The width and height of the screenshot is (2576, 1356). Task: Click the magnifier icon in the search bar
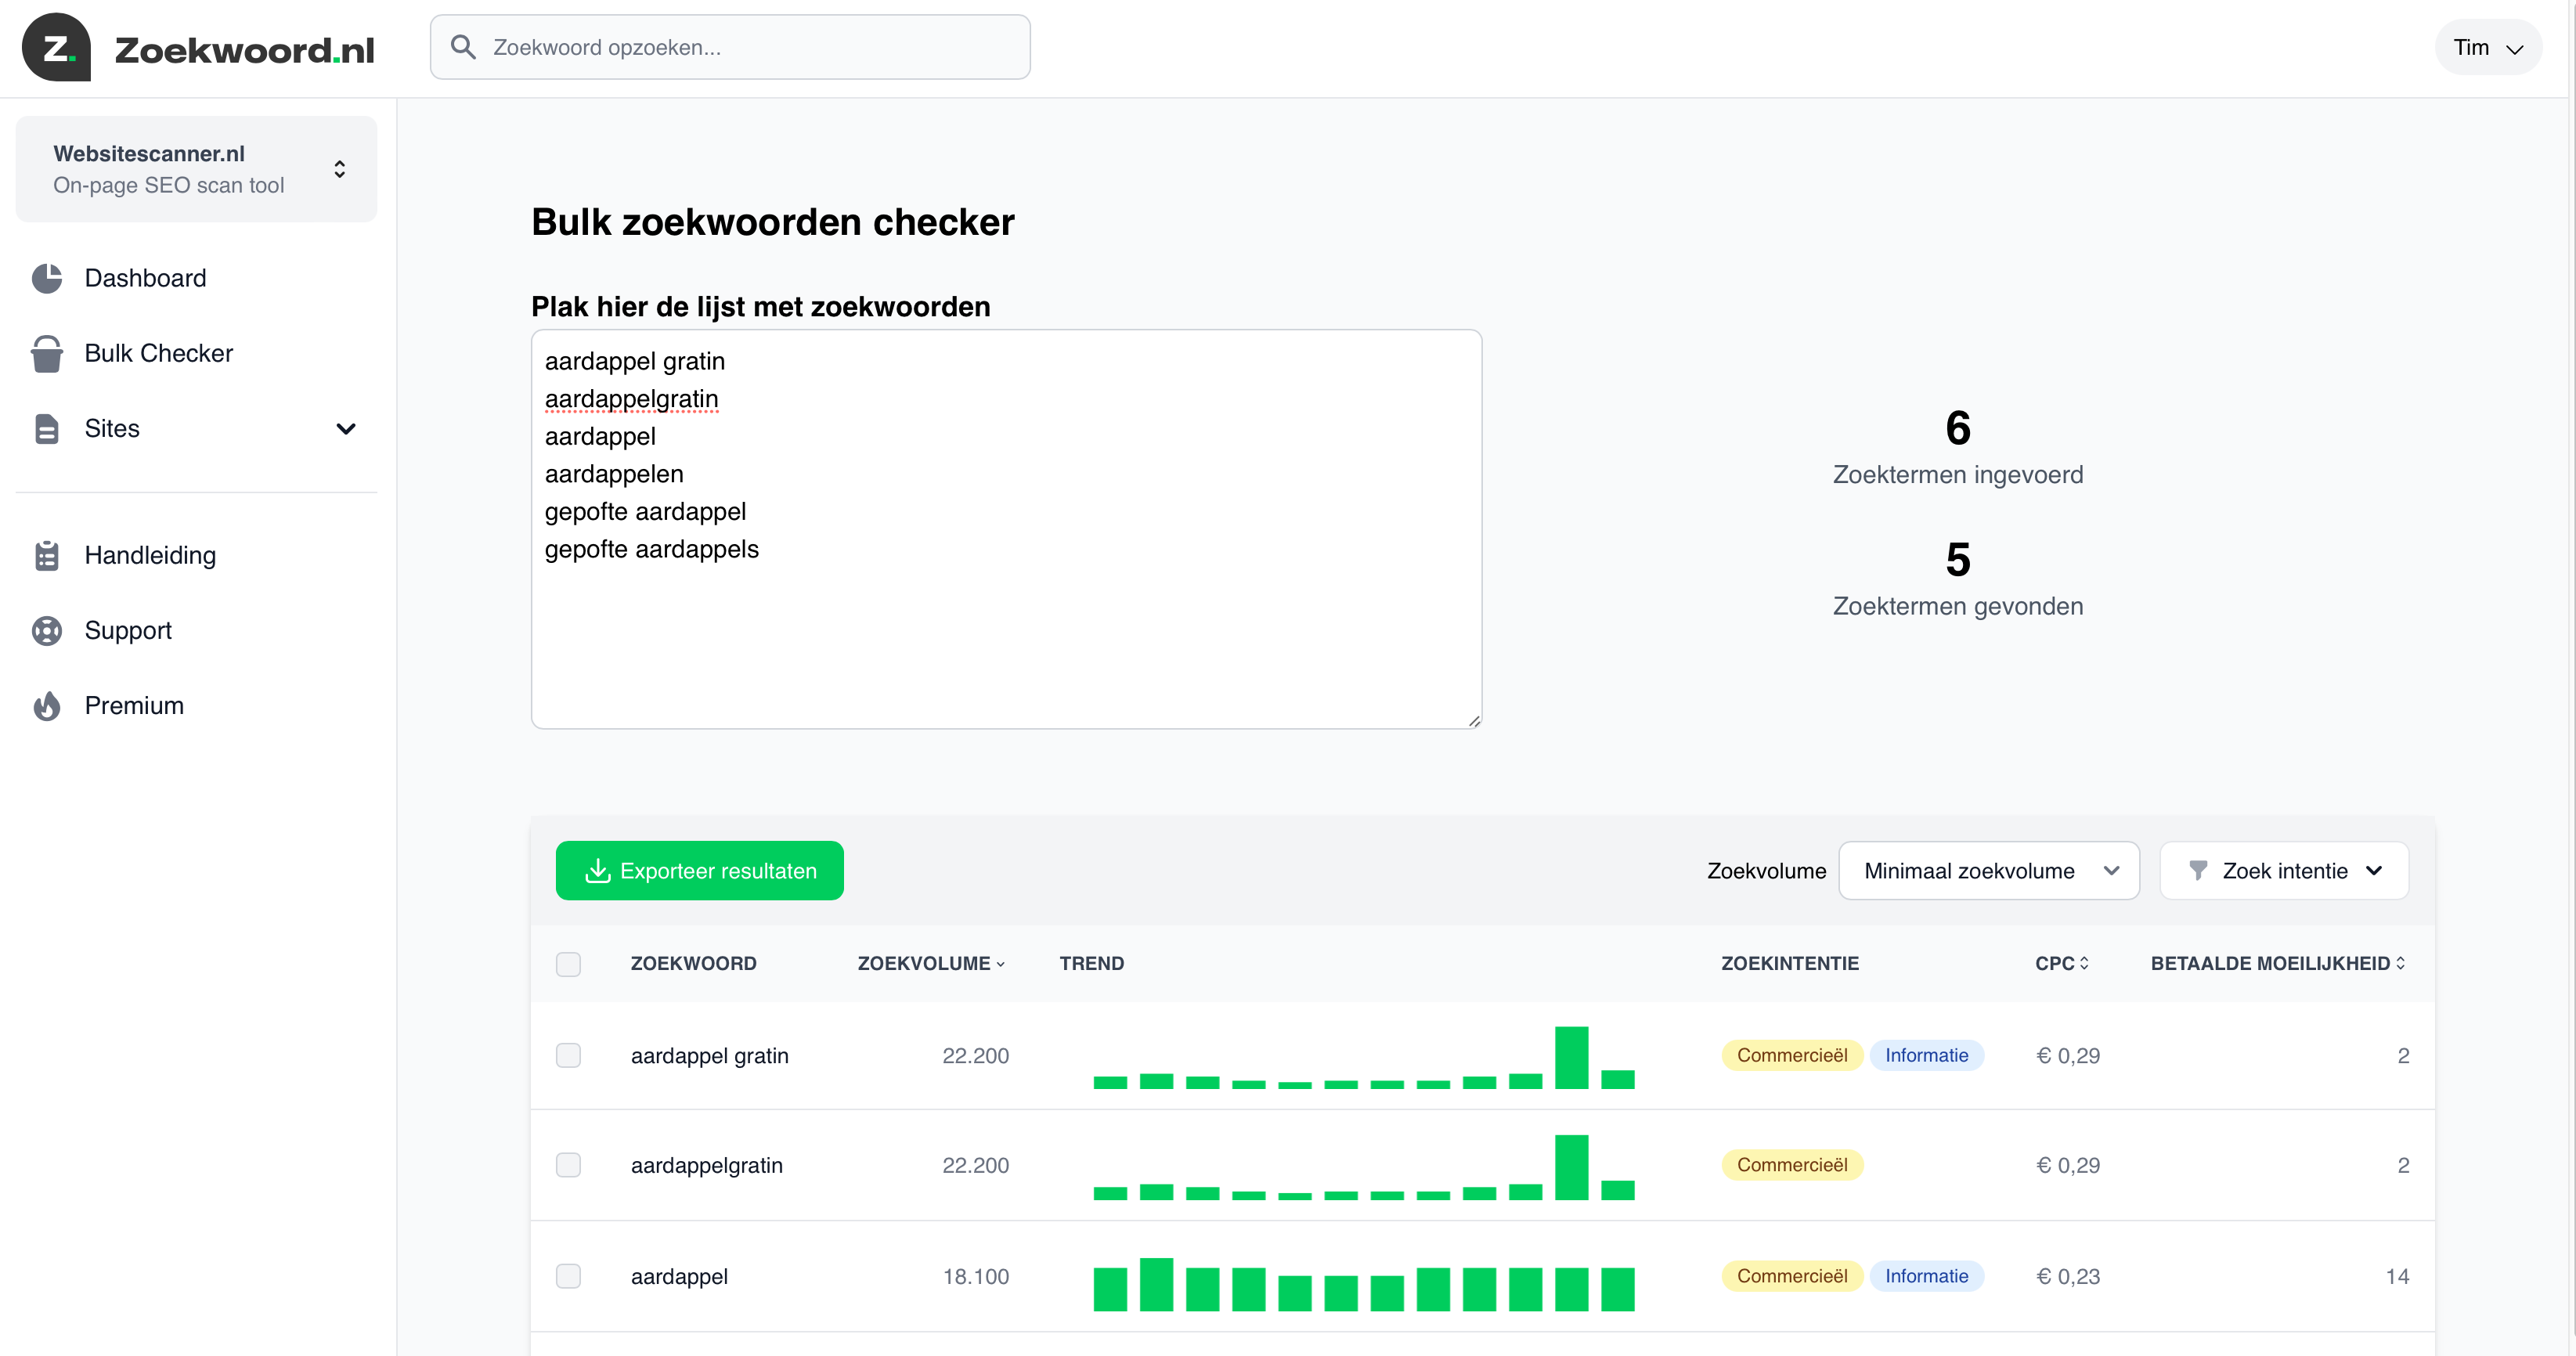464,46
